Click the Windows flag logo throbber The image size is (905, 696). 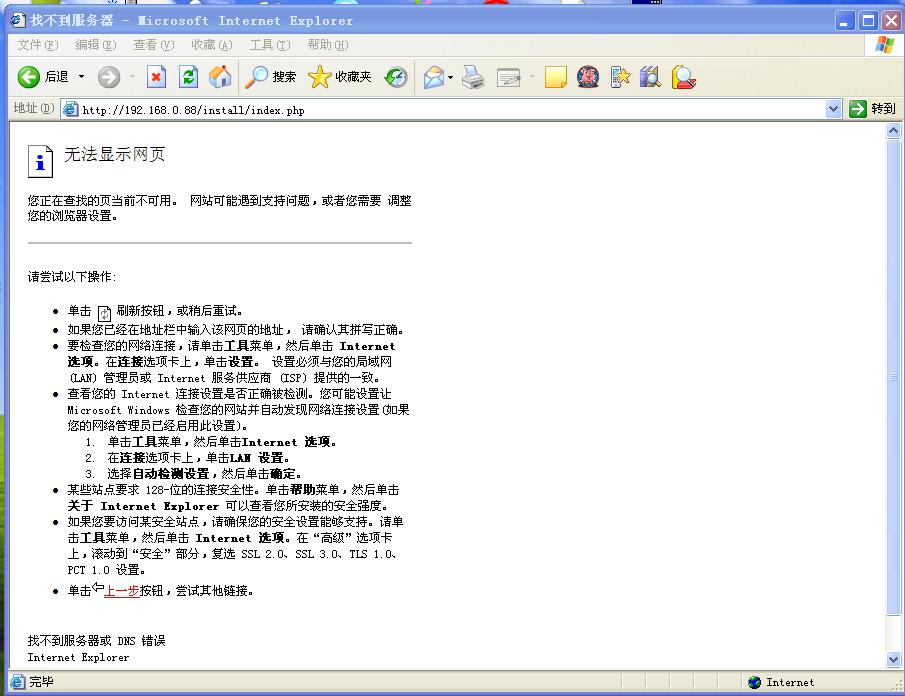884,44
